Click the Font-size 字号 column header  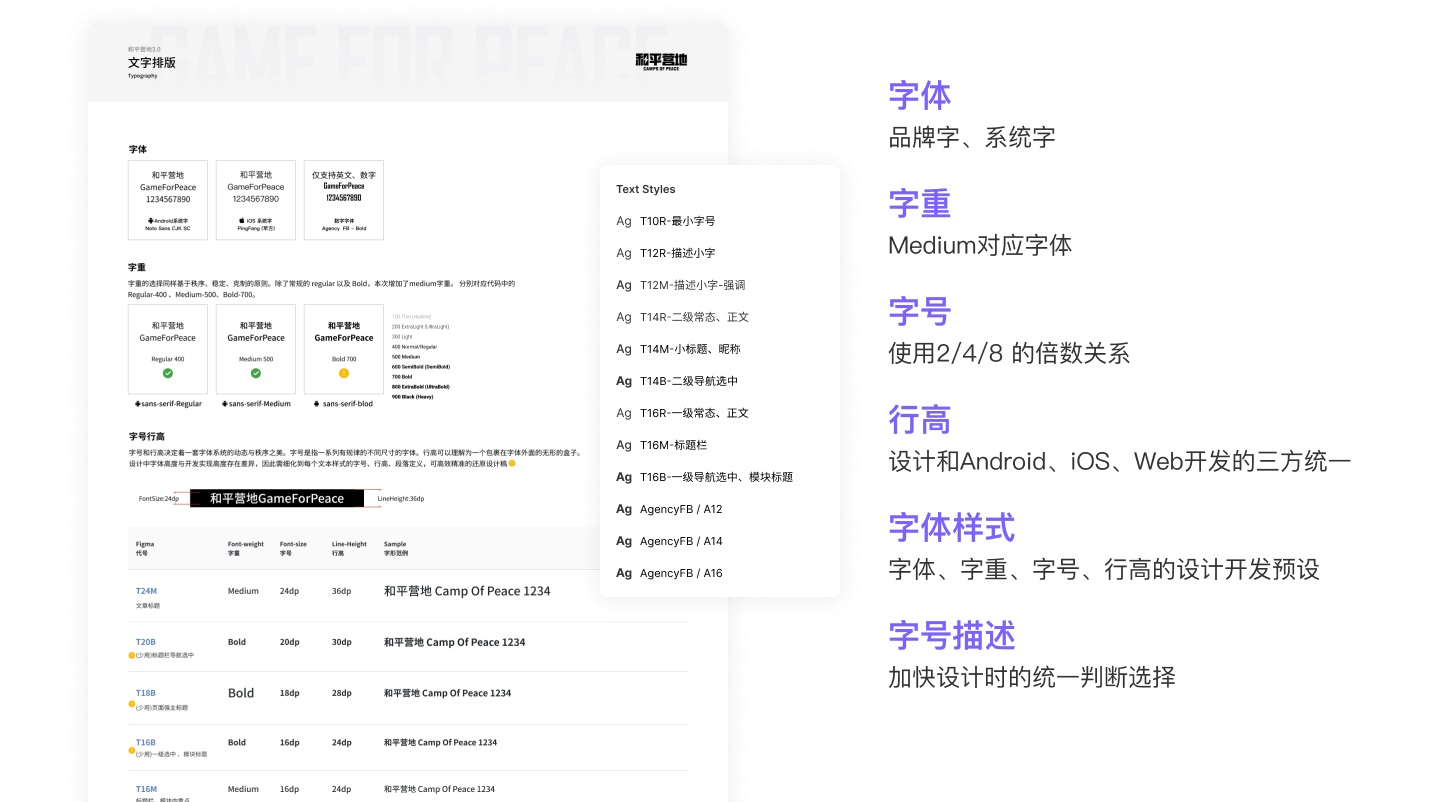(293, 548)
